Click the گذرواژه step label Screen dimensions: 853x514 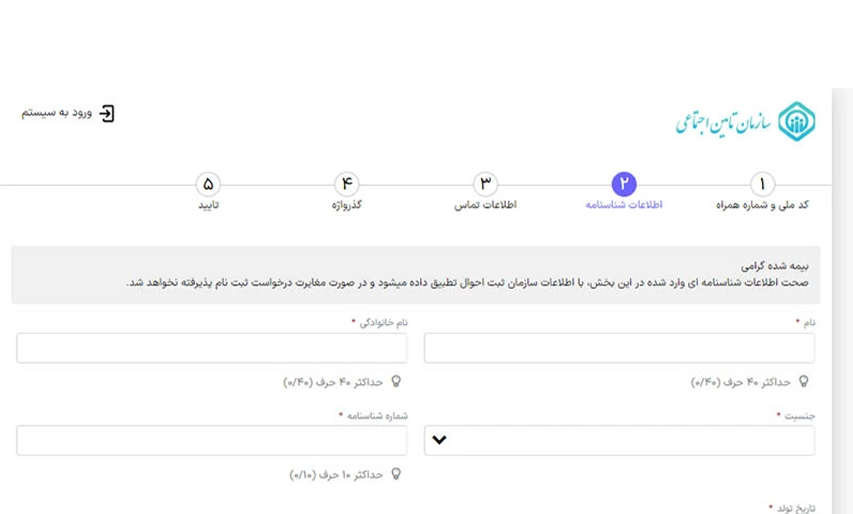(347, 205)
